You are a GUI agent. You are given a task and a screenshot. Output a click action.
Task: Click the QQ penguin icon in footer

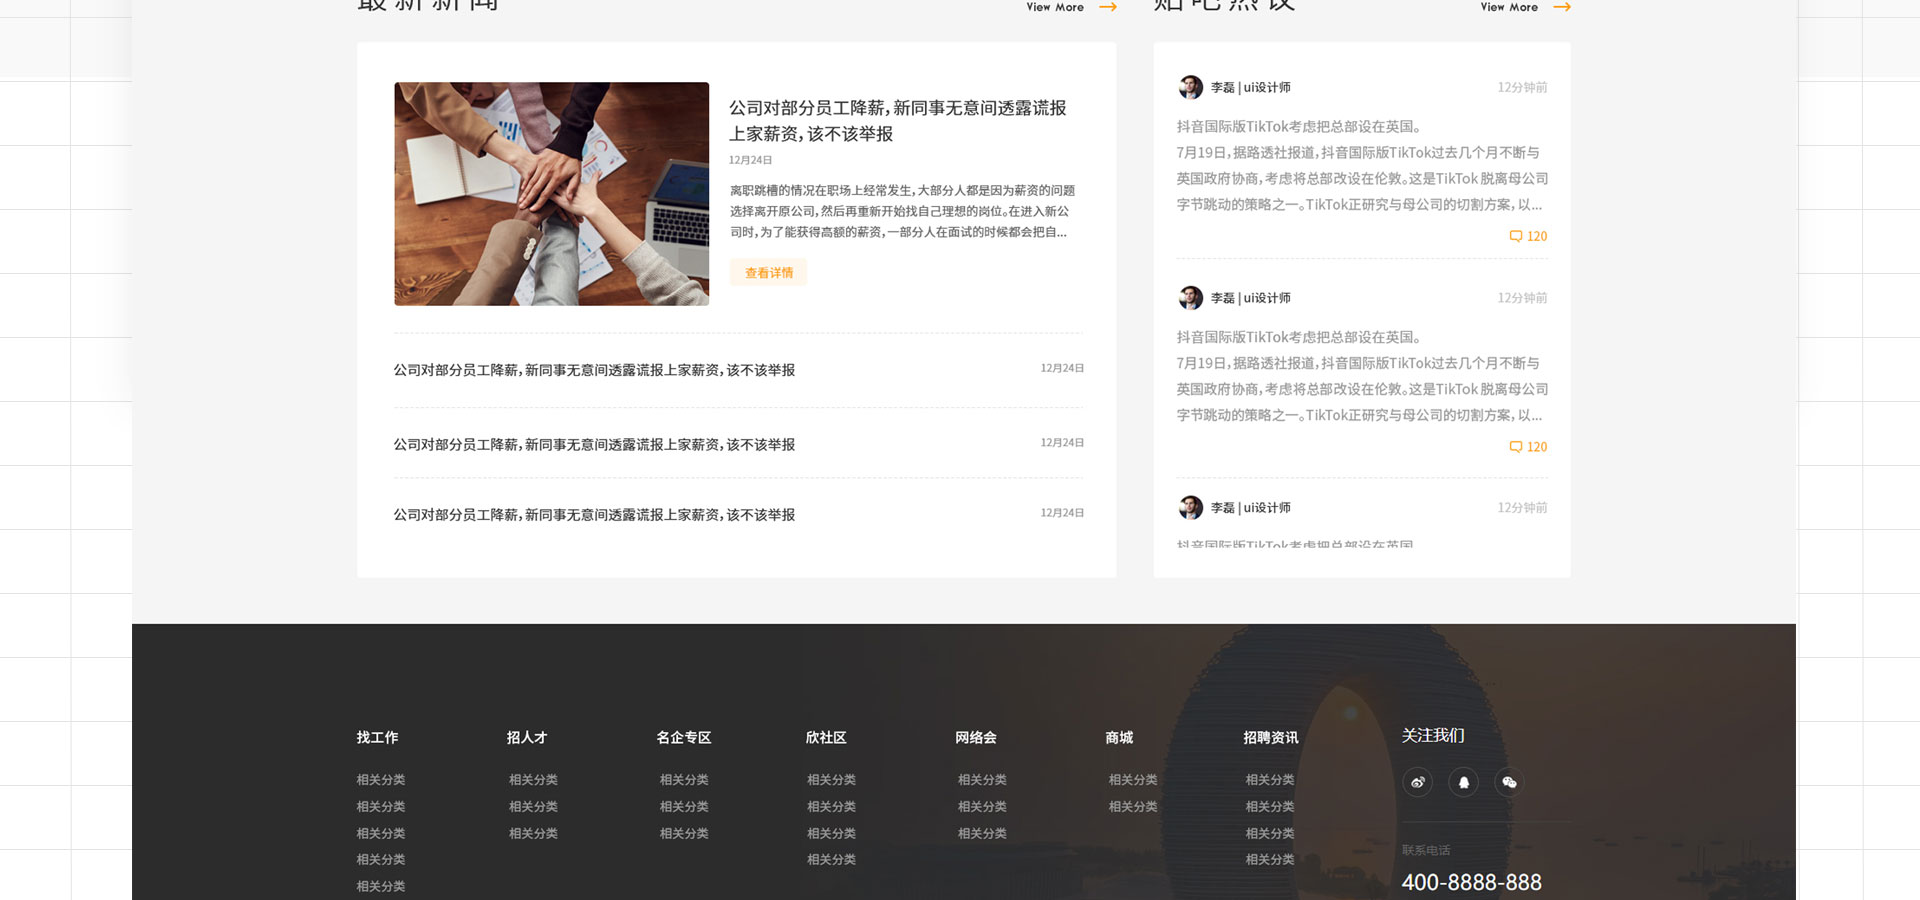point(1463,782)
